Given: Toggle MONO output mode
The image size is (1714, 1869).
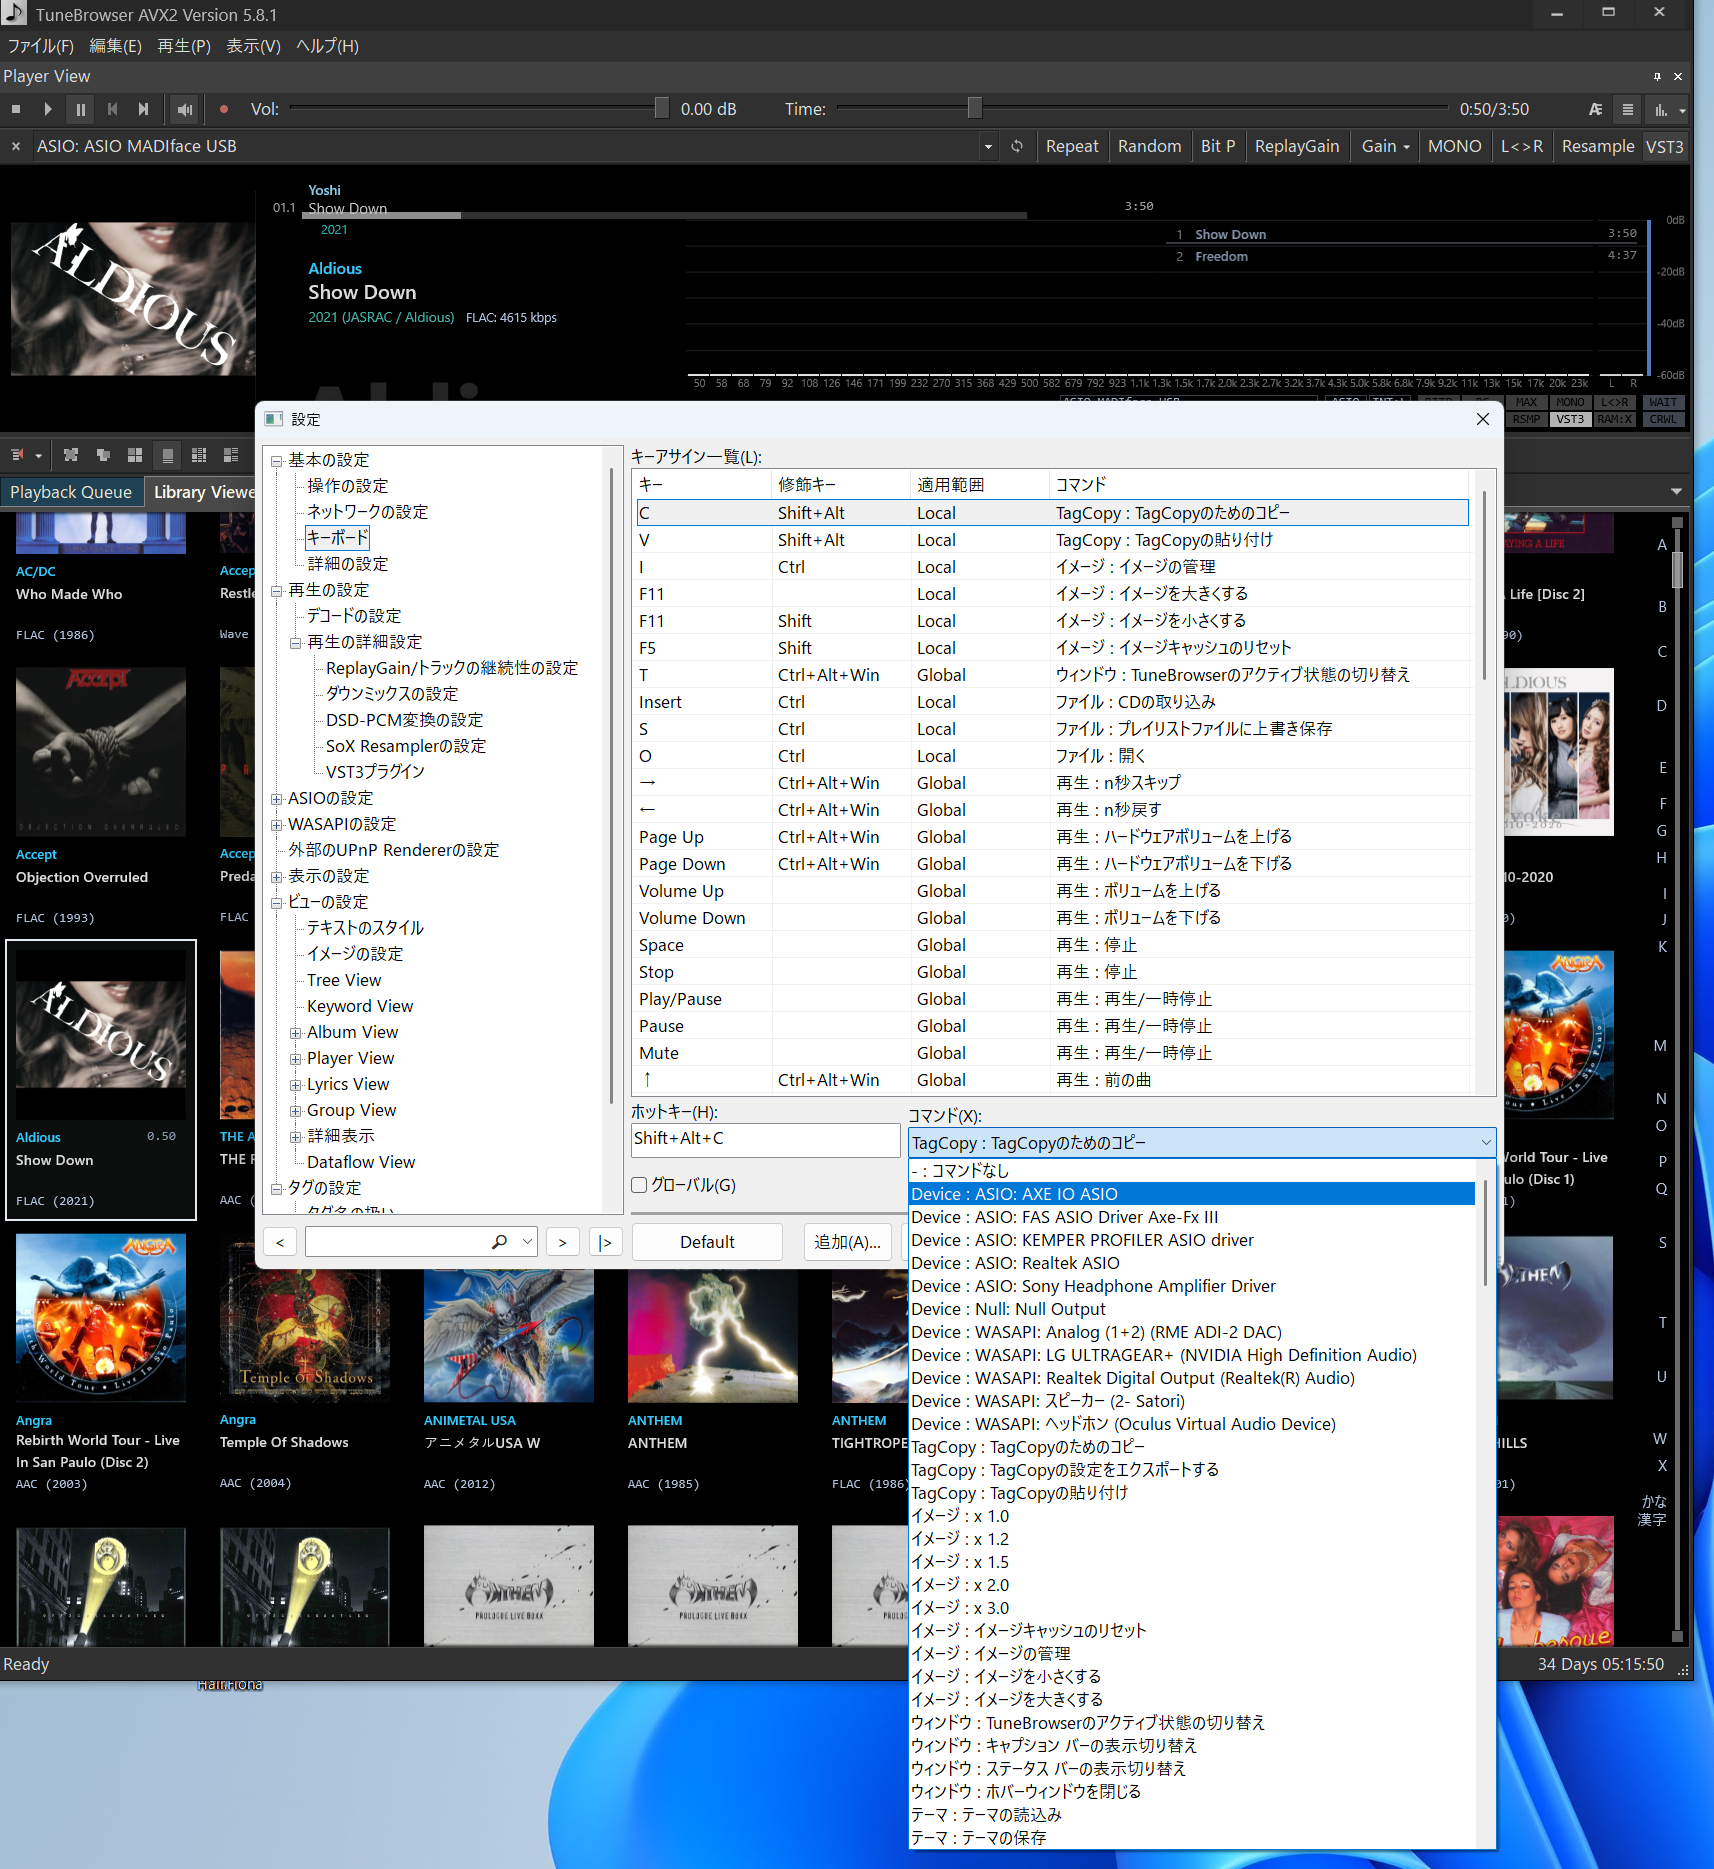Looking at the screenshot, I should pos(1454,146).
